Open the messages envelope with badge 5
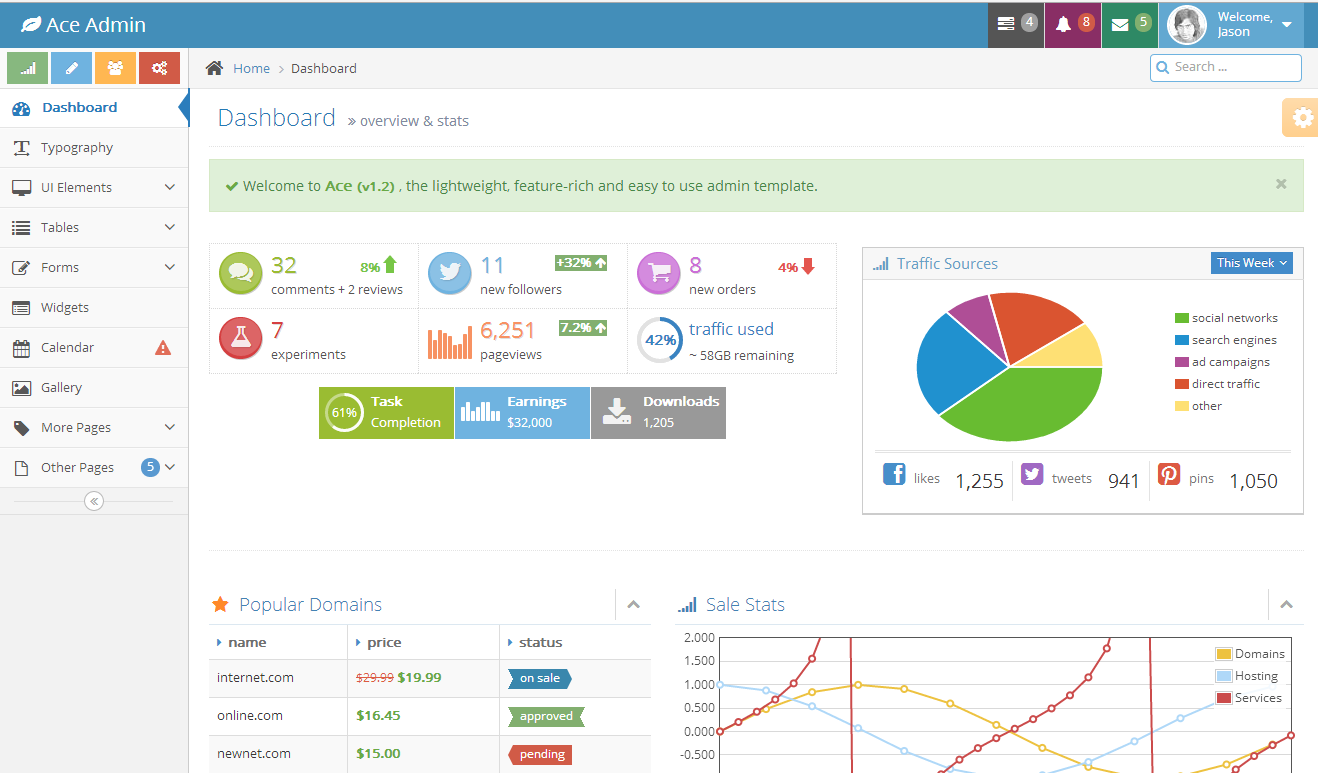The height and width of the screenshot is (773, 1318). coord(1130,24)
